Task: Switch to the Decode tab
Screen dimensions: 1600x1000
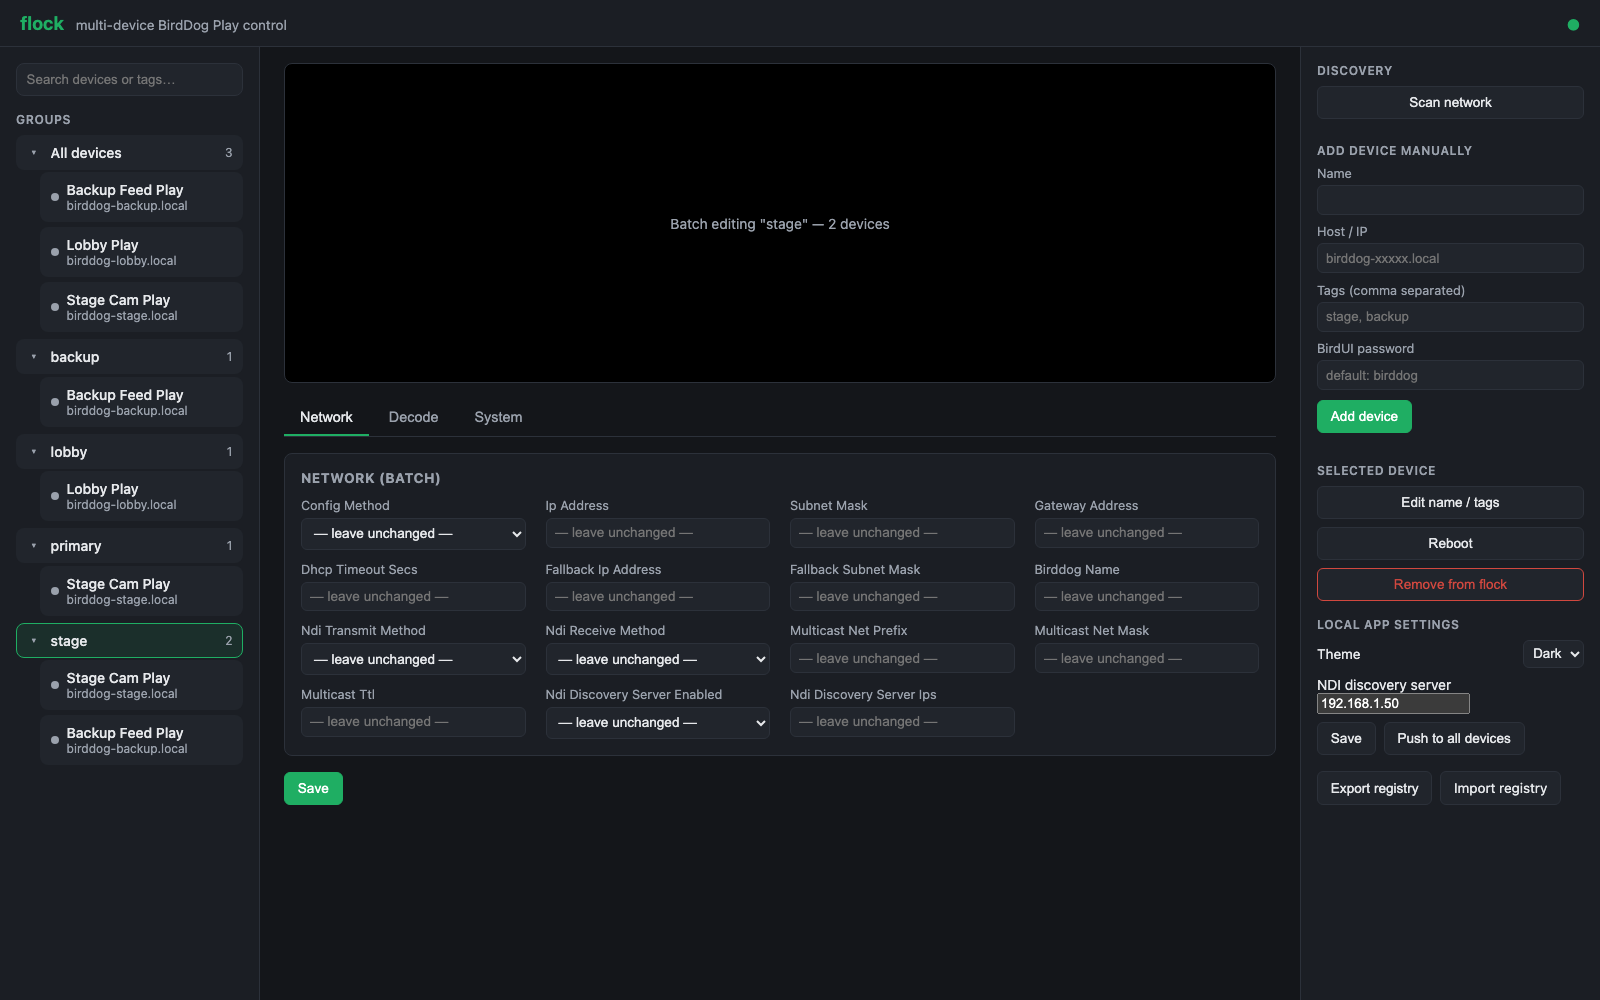Action: (x=413, y=417)
